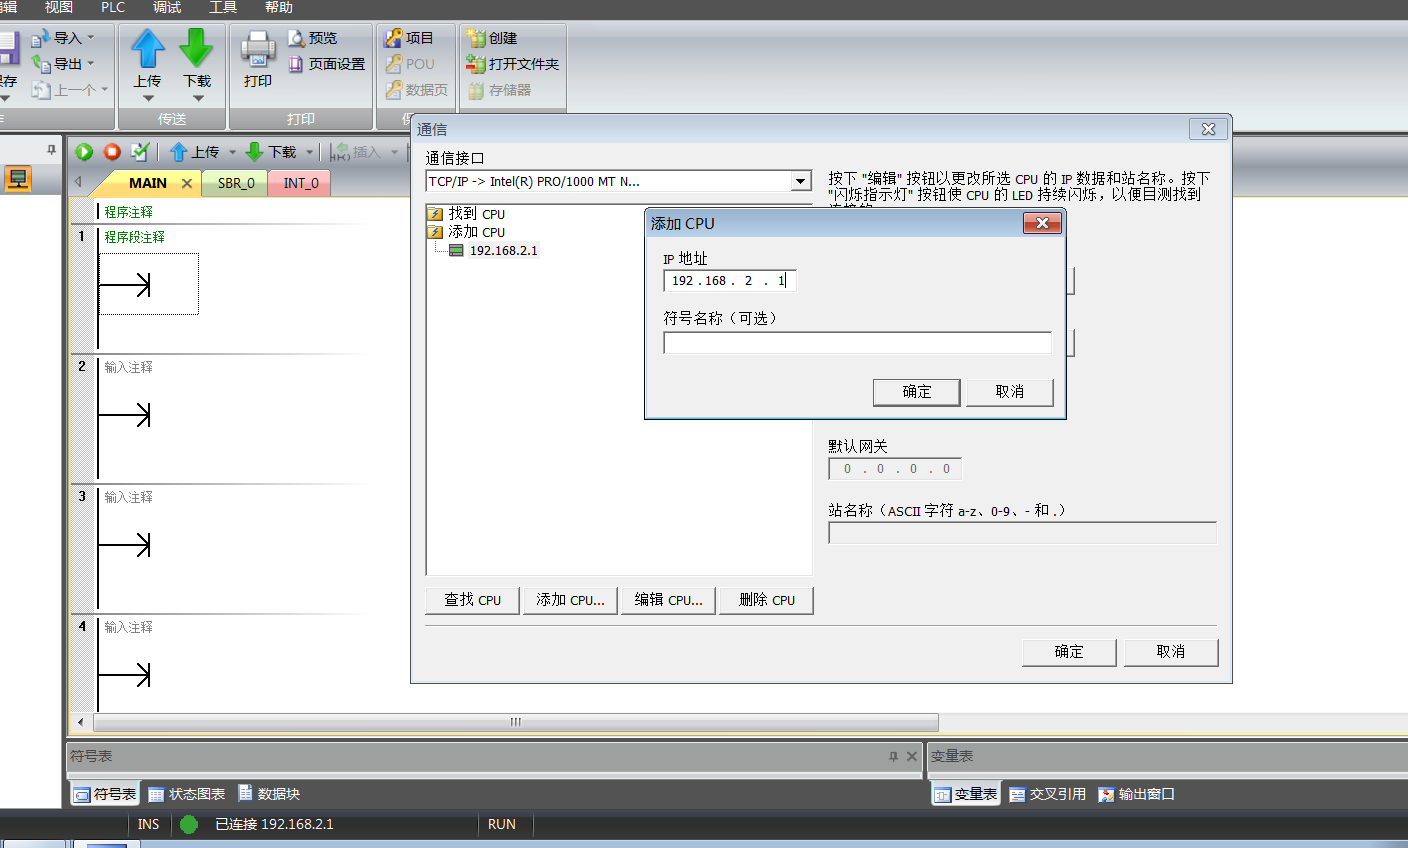Open the Help (帮助) menu
1408x848 pixels.
click(x=278, y=7)
